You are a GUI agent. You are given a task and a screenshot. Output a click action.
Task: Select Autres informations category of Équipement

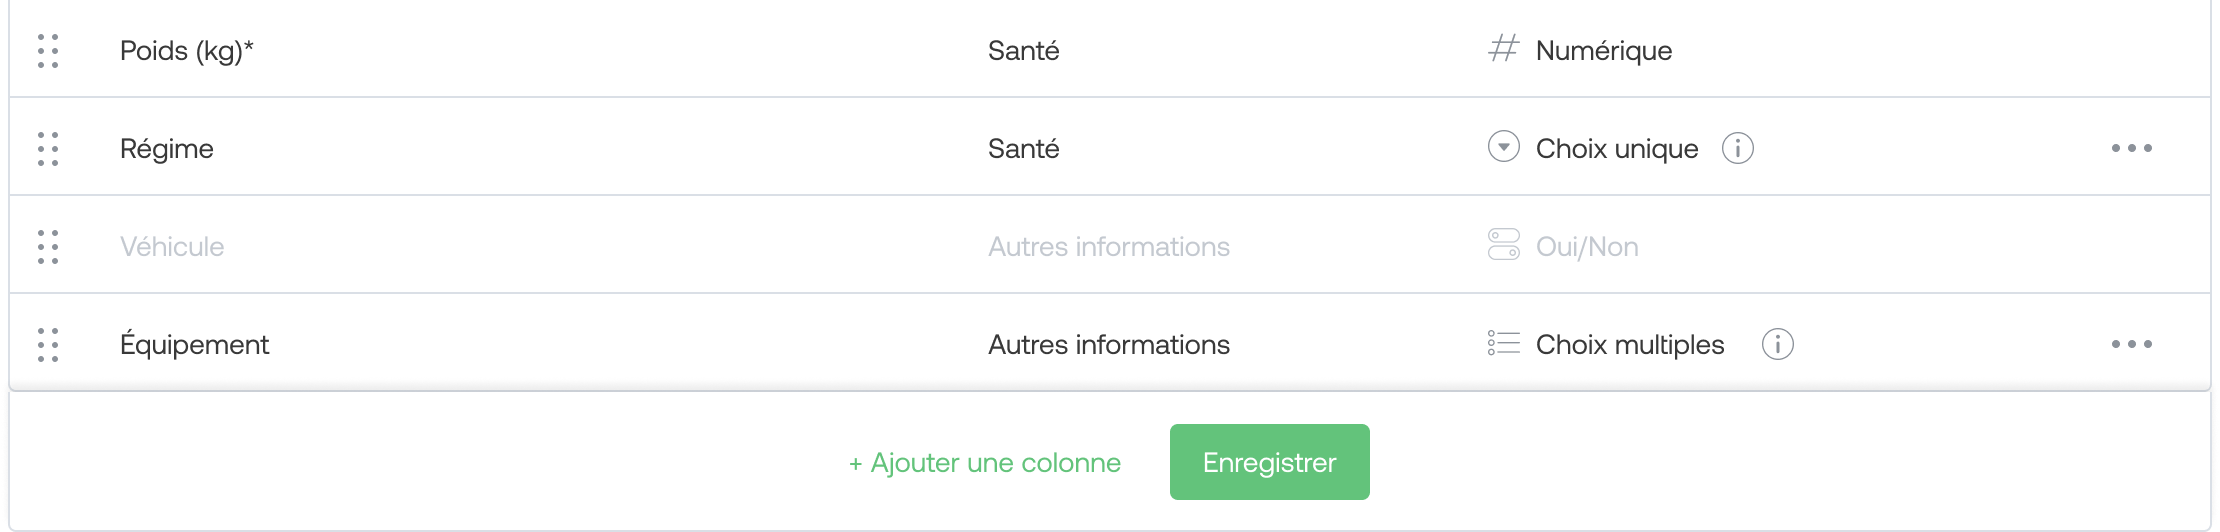1109,345
